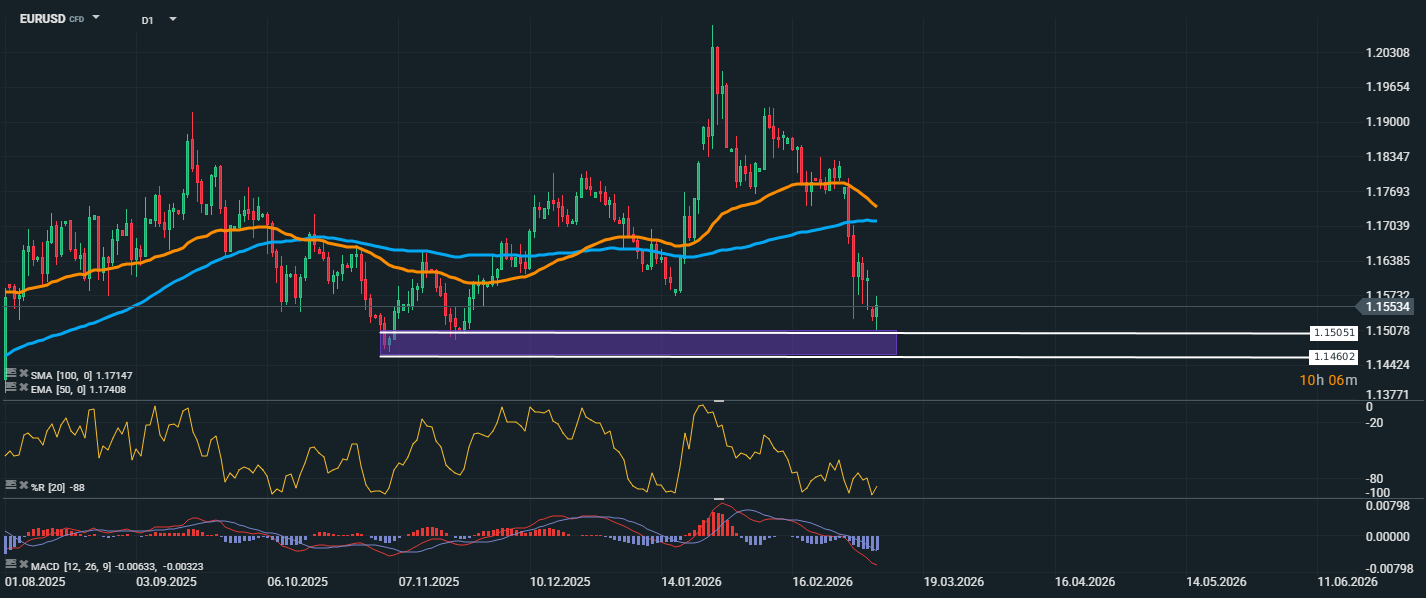Click the small handle above the %R panel

(x=718, y=400)
